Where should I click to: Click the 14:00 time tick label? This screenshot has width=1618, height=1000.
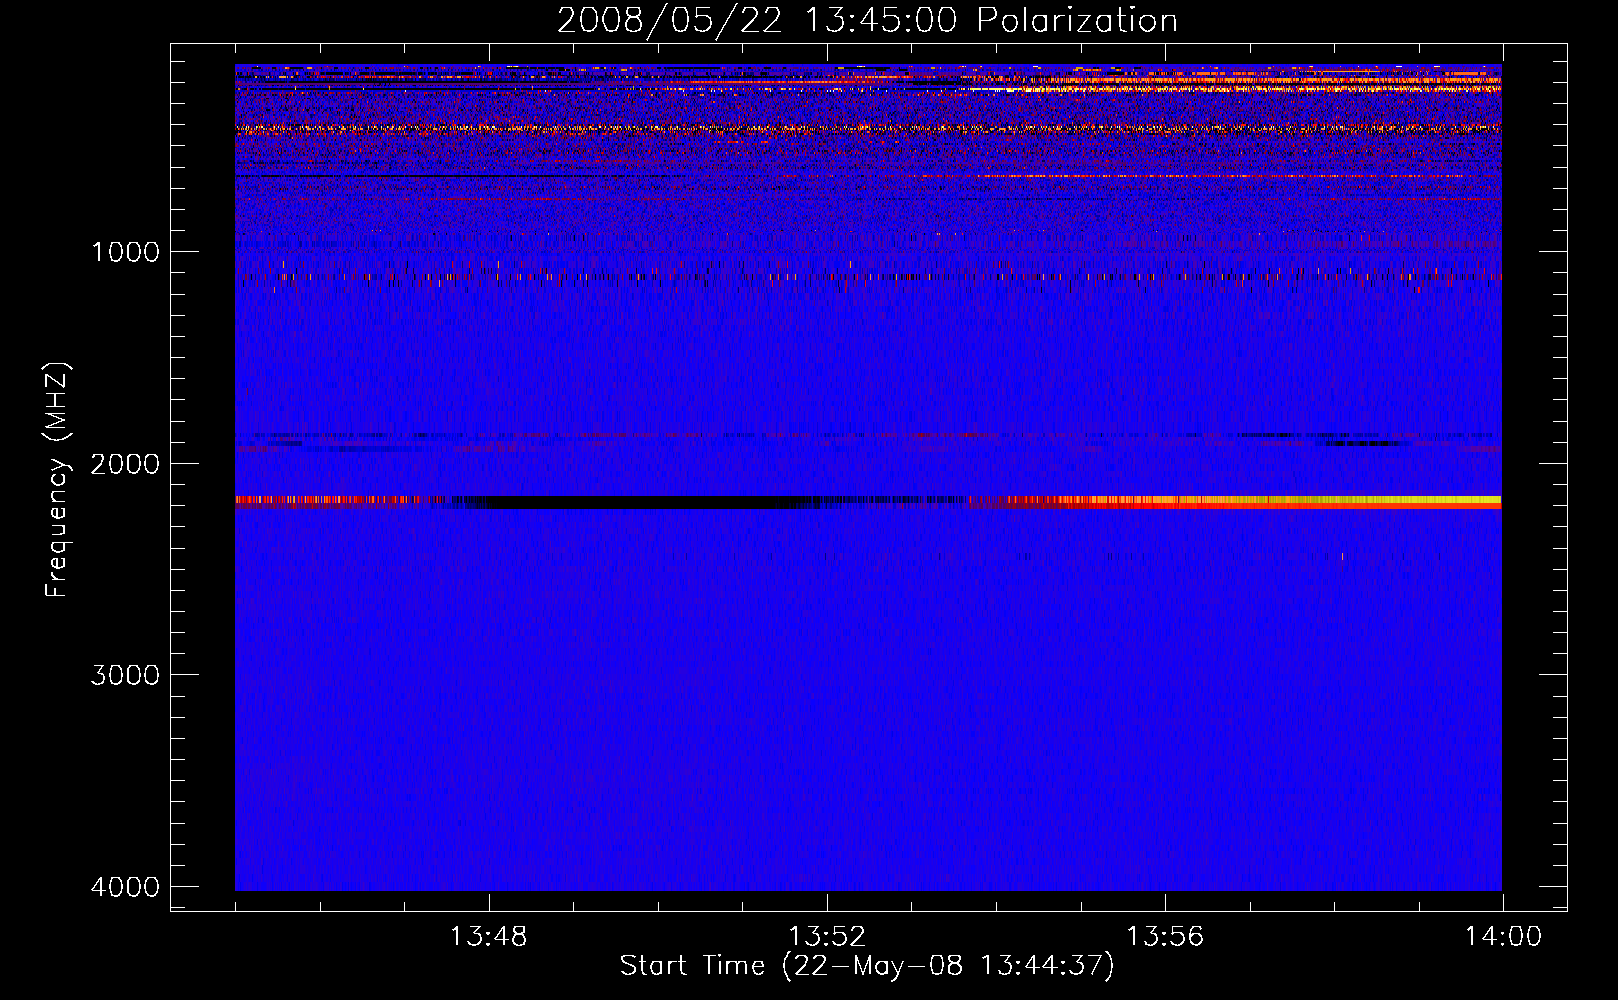1502,937
